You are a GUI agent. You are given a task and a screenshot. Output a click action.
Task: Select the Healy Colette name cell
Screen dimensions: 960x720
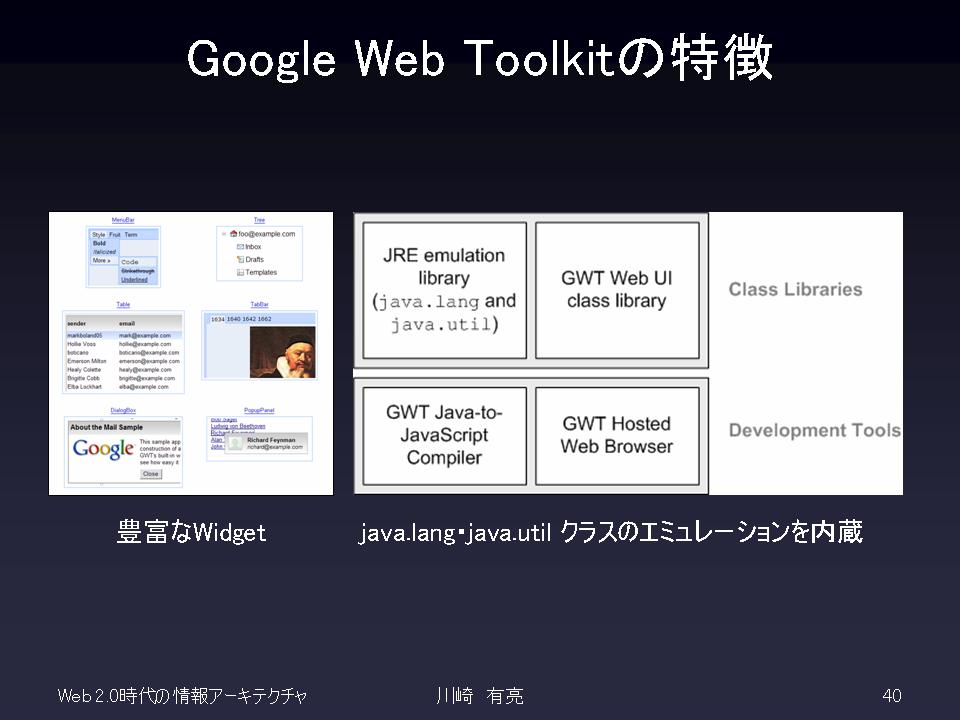pos(84,370)
